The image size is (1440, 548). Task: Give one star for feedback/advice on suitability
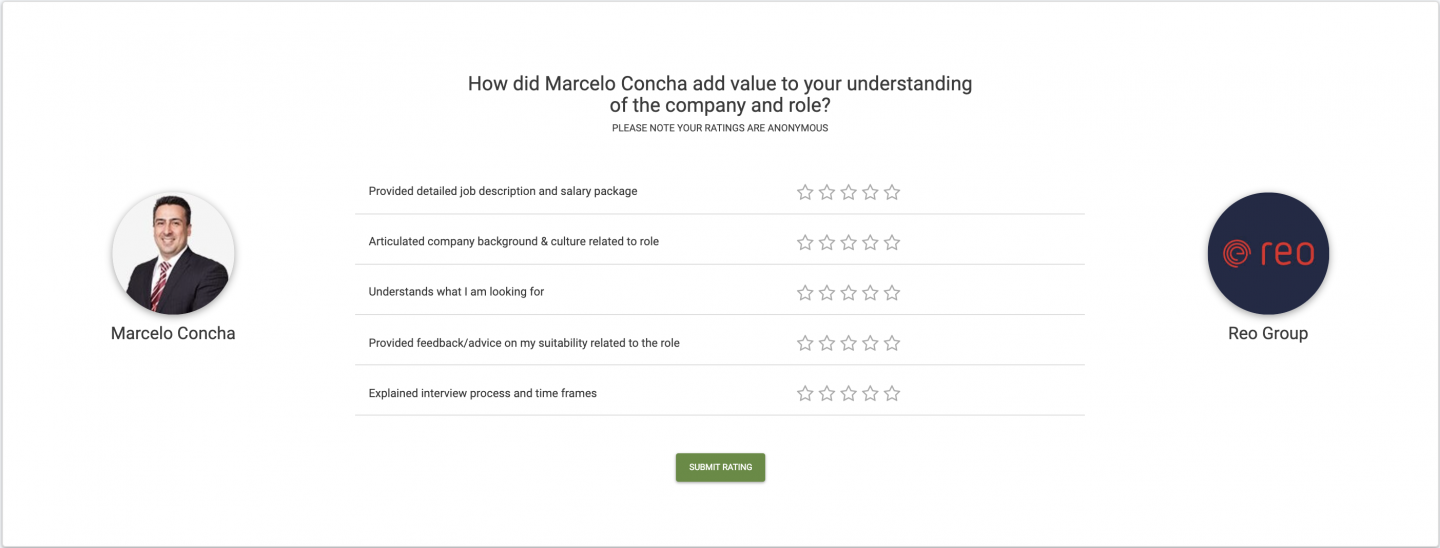[x=805, y=343]
